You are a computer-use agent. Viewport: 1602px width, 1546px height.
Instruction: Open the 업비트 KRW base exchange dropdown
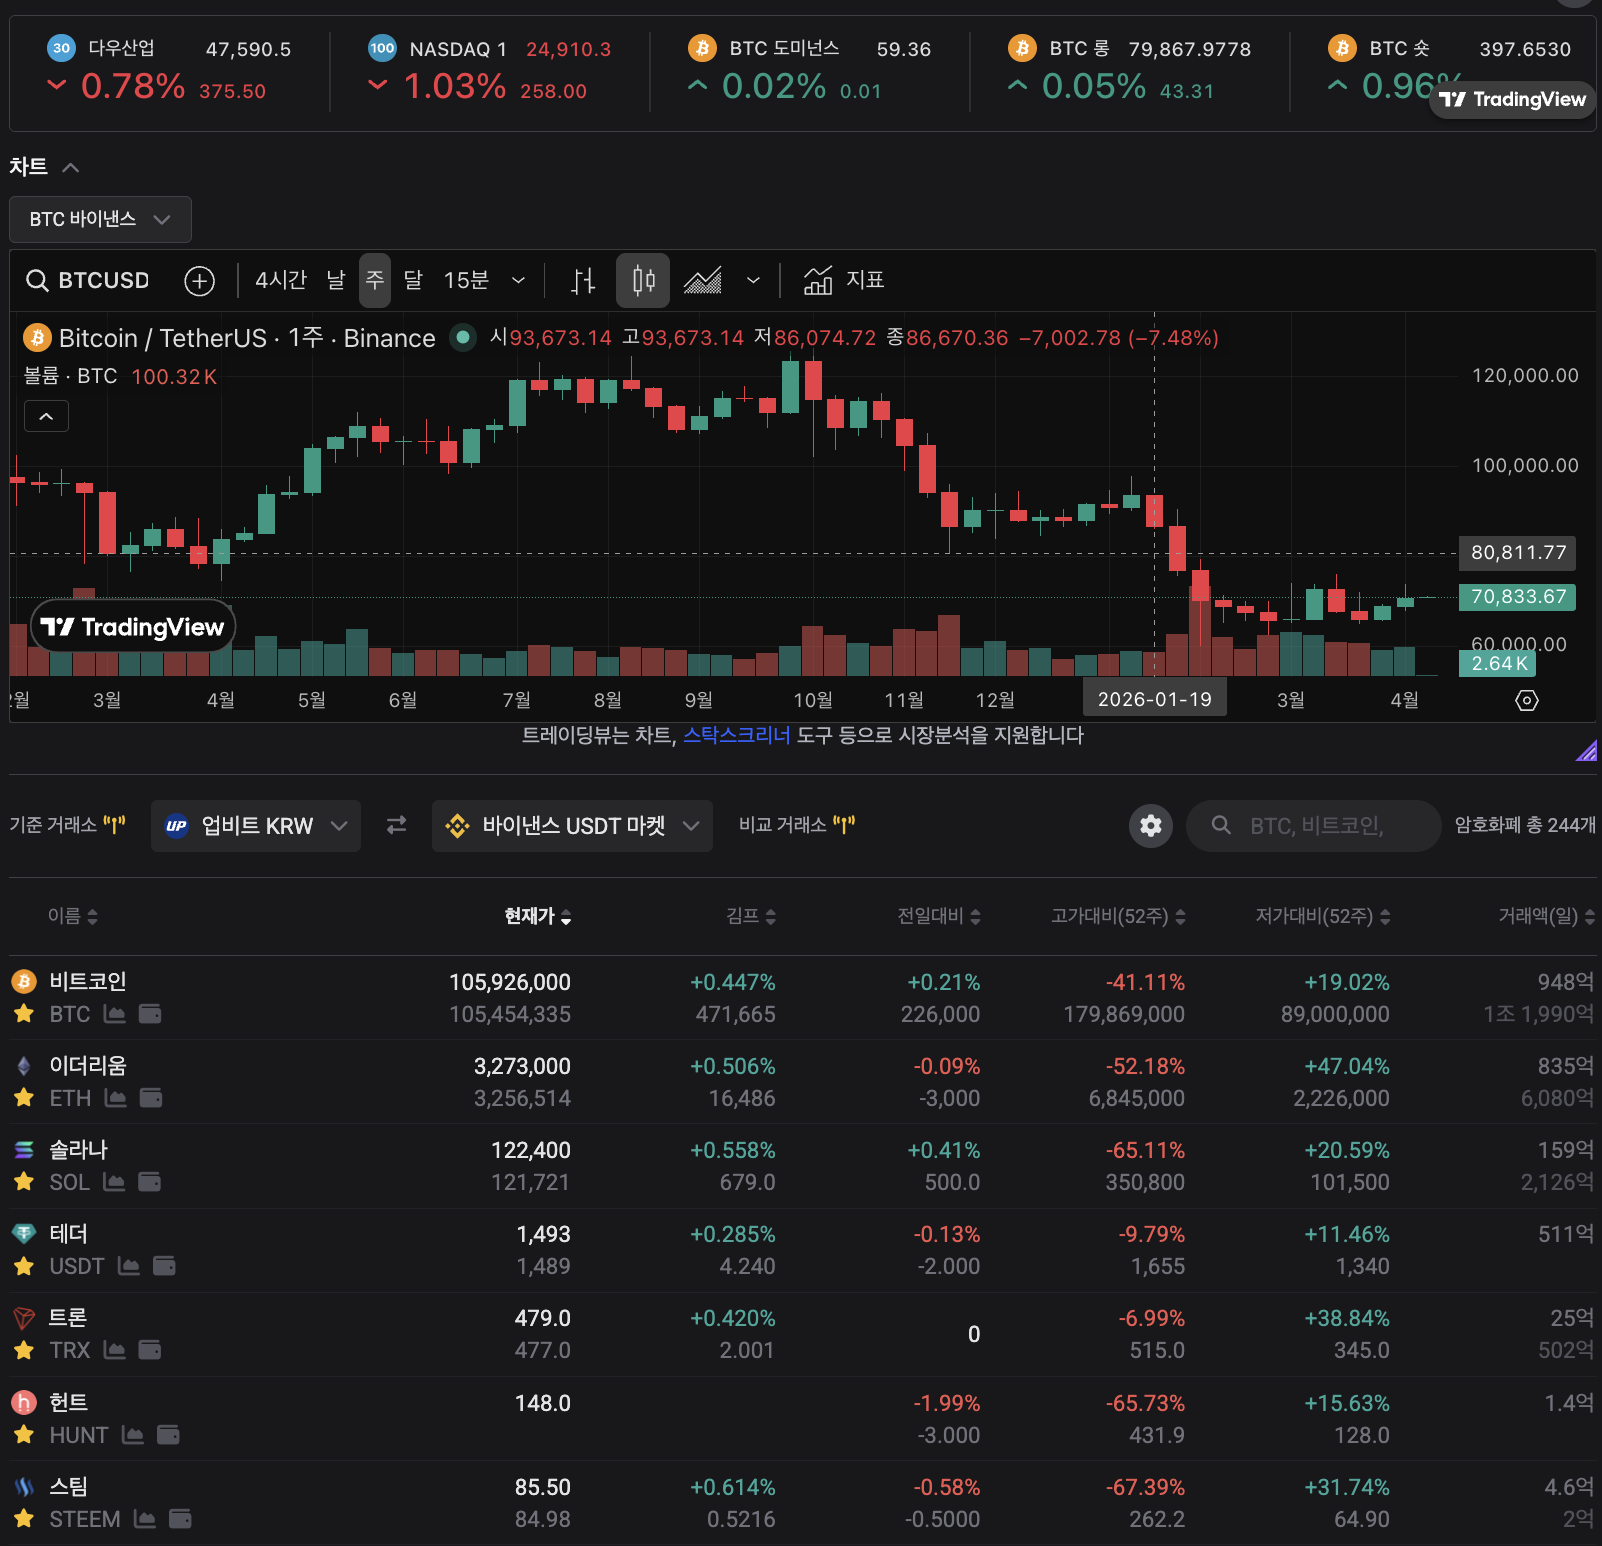[256, 826]
